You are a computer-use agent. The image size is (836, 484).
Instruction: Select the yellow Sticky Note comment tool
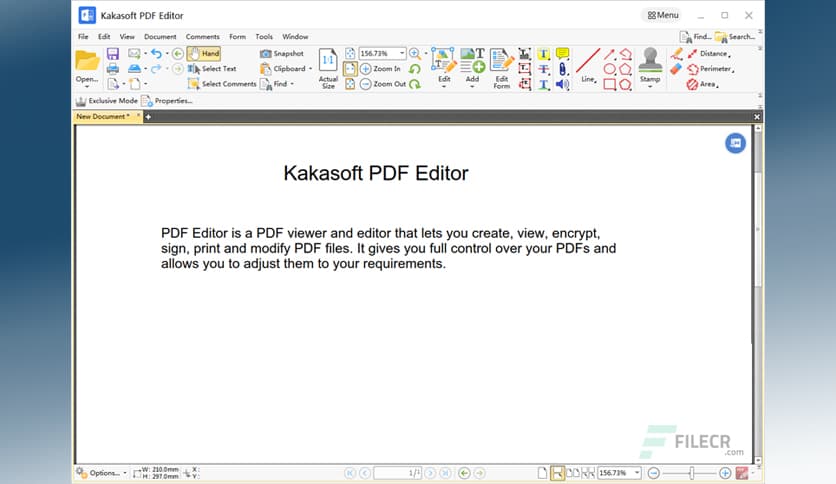(x=562, y=53)
